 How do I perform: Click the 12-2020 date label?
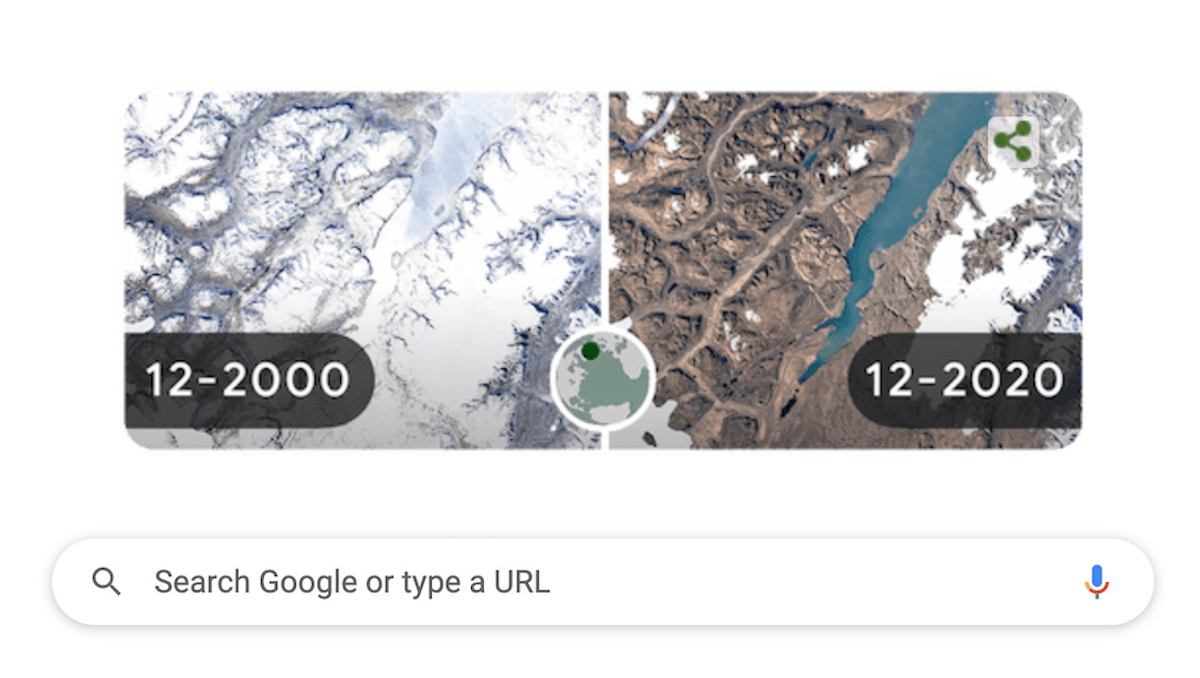[x=964, y=380]
